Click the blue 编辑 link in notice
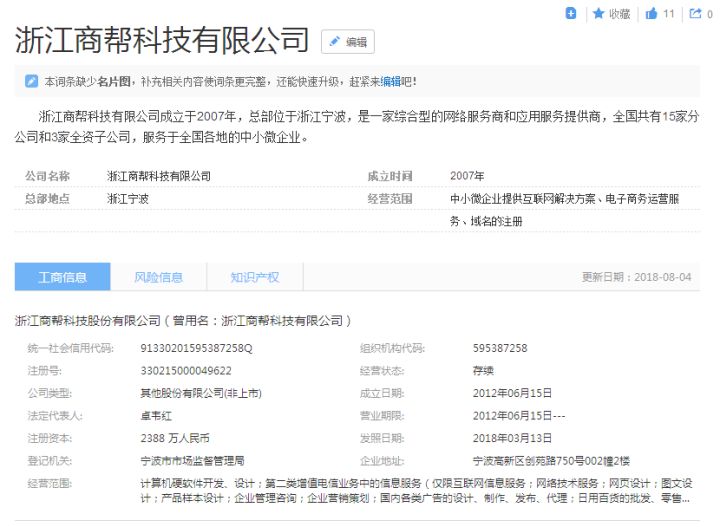The width and height of the screenshot is (720, 527). [x=389, y=81]
